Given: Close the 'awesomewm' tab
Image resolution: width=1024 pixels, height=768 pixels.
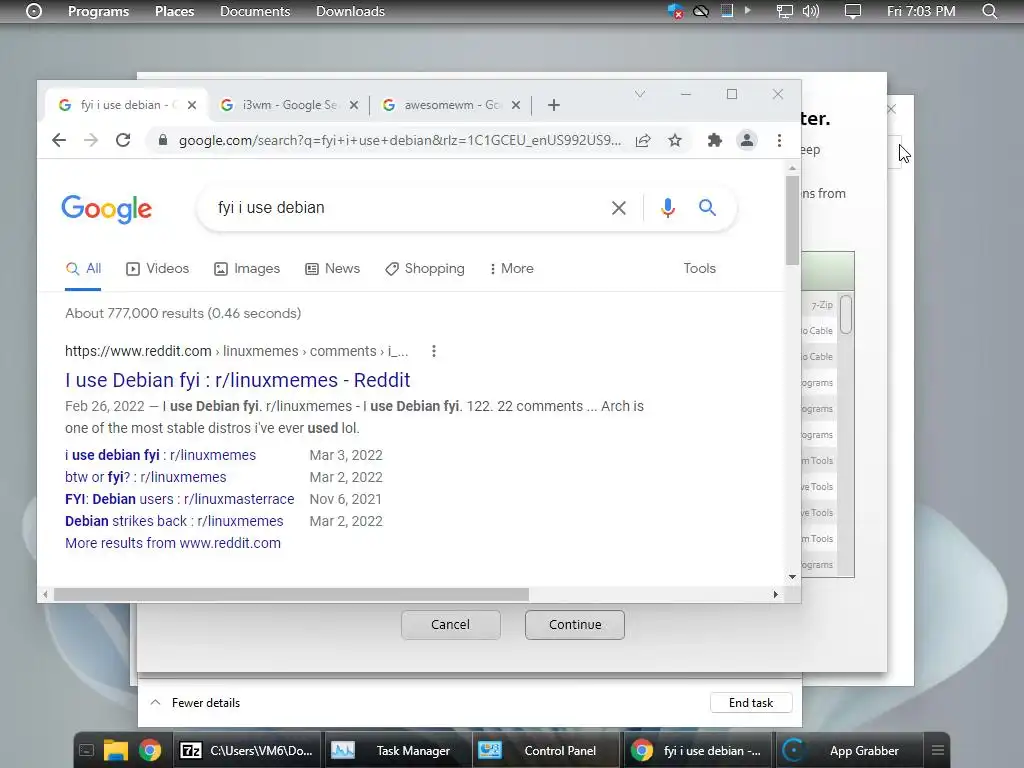Looking at the screenshot, I should (515, 105).
